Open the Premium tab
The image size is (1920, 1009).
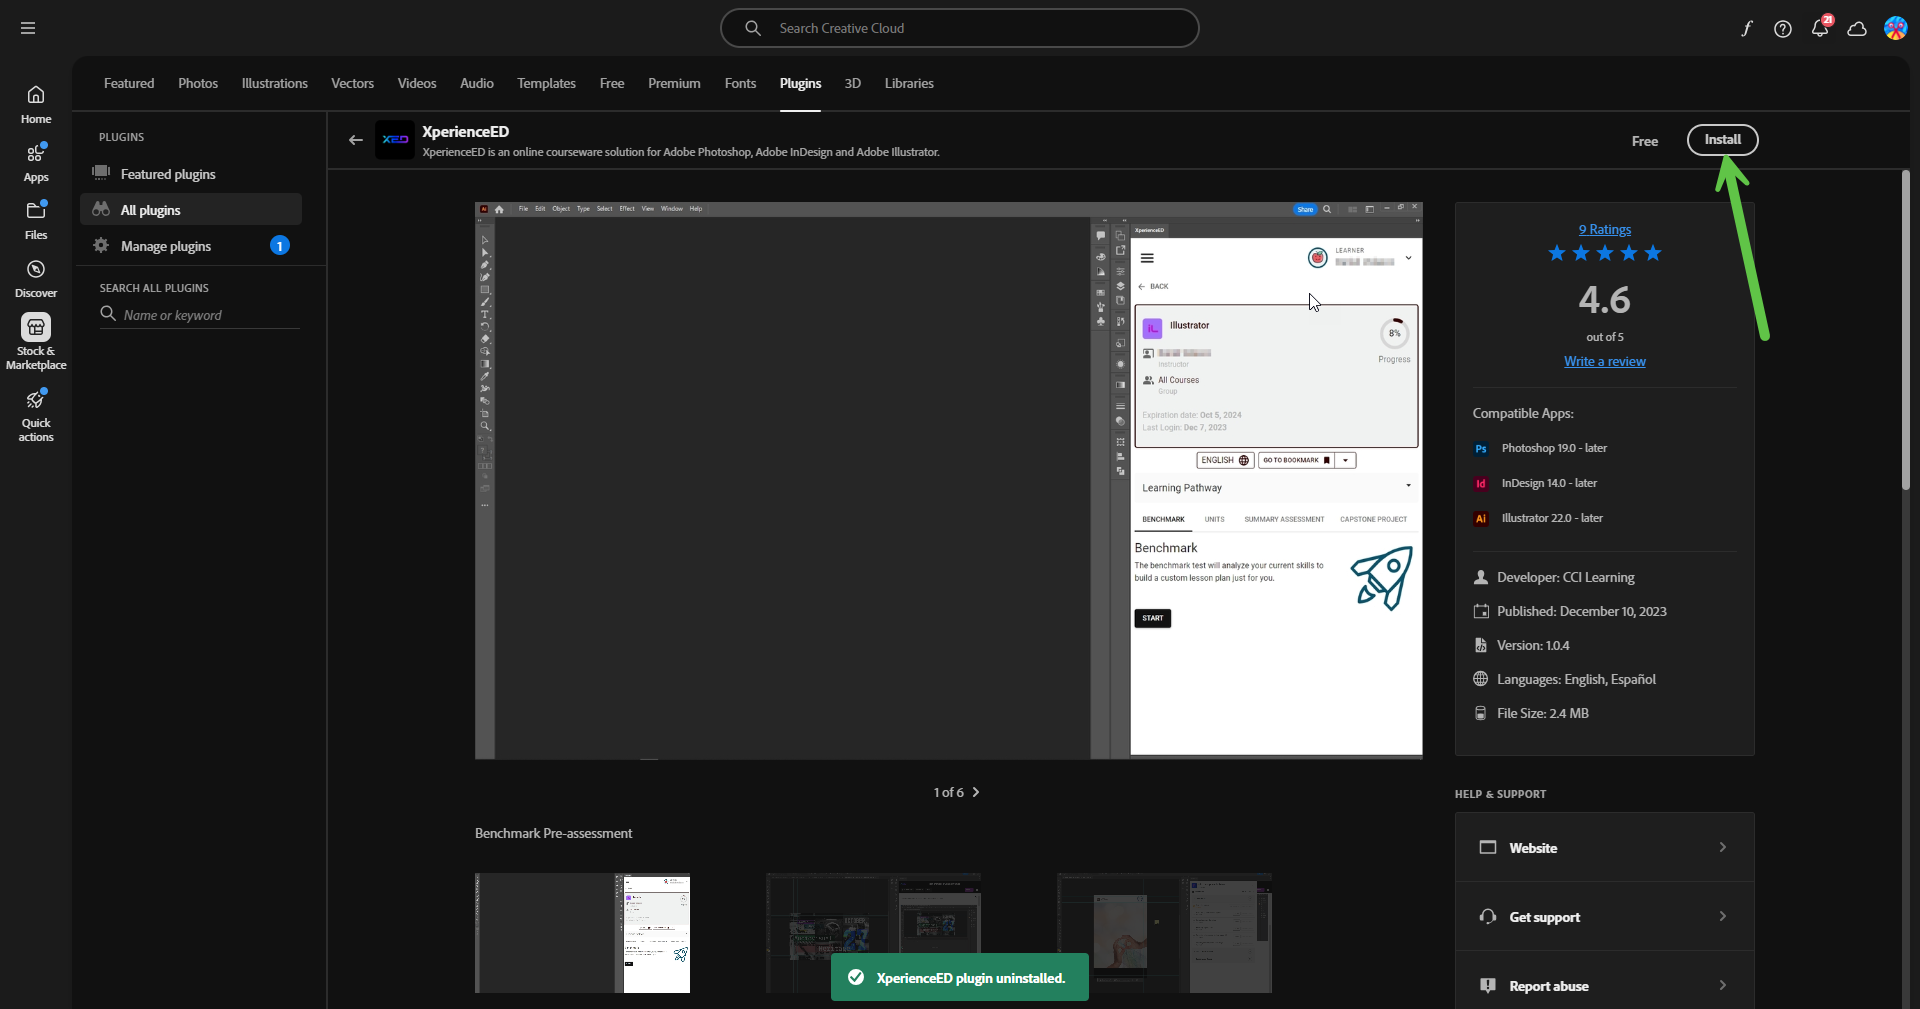click(674, 83)
